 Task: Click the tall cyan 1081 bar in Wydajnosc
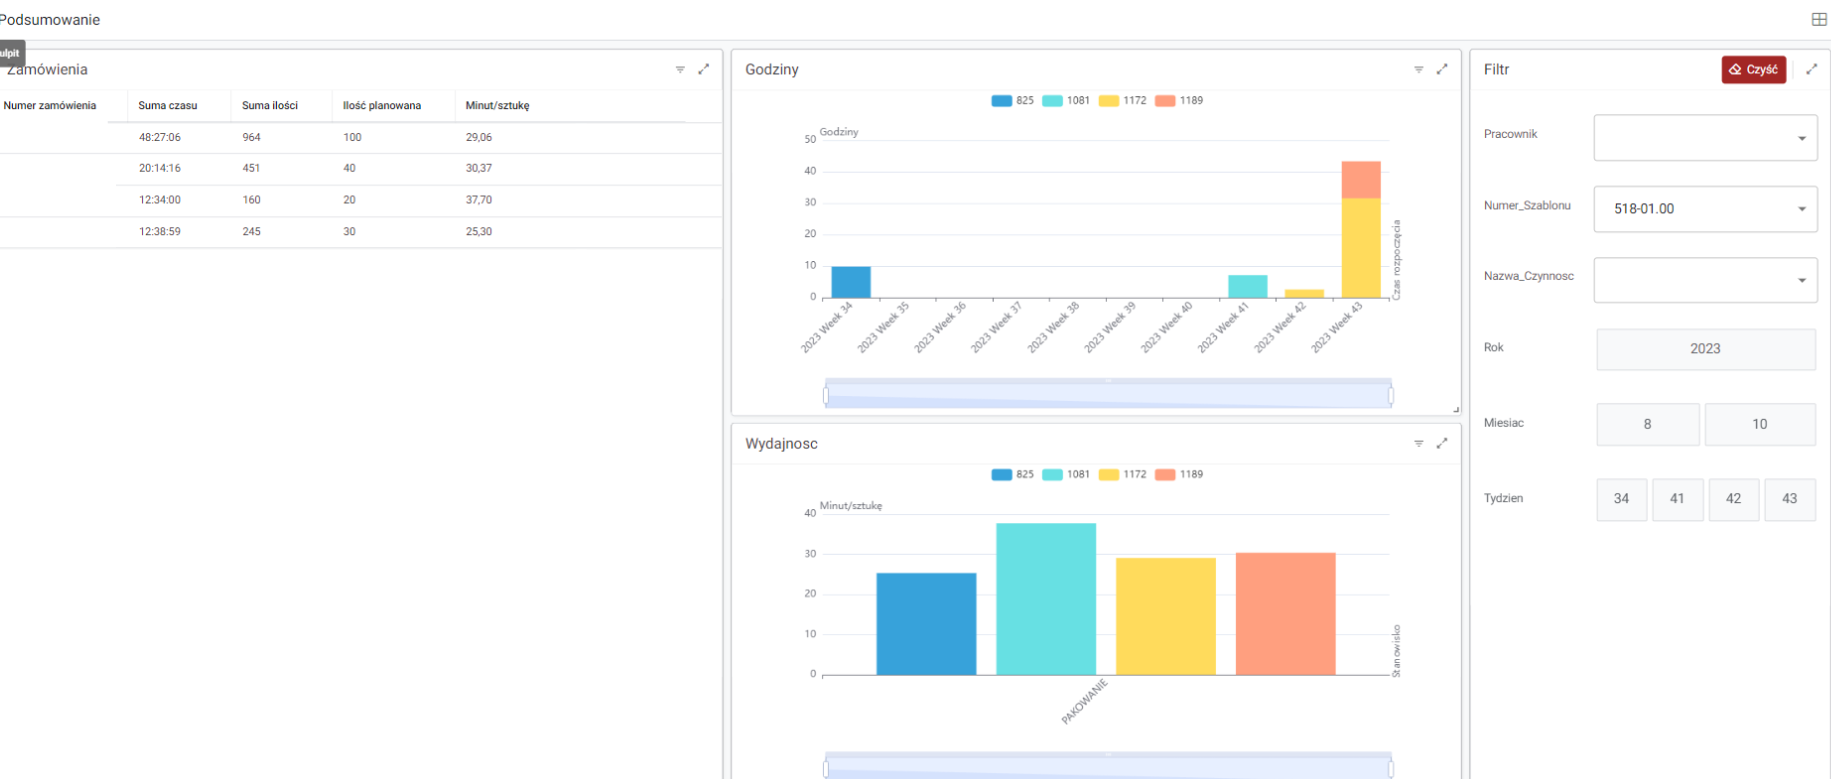point(1045,599)
